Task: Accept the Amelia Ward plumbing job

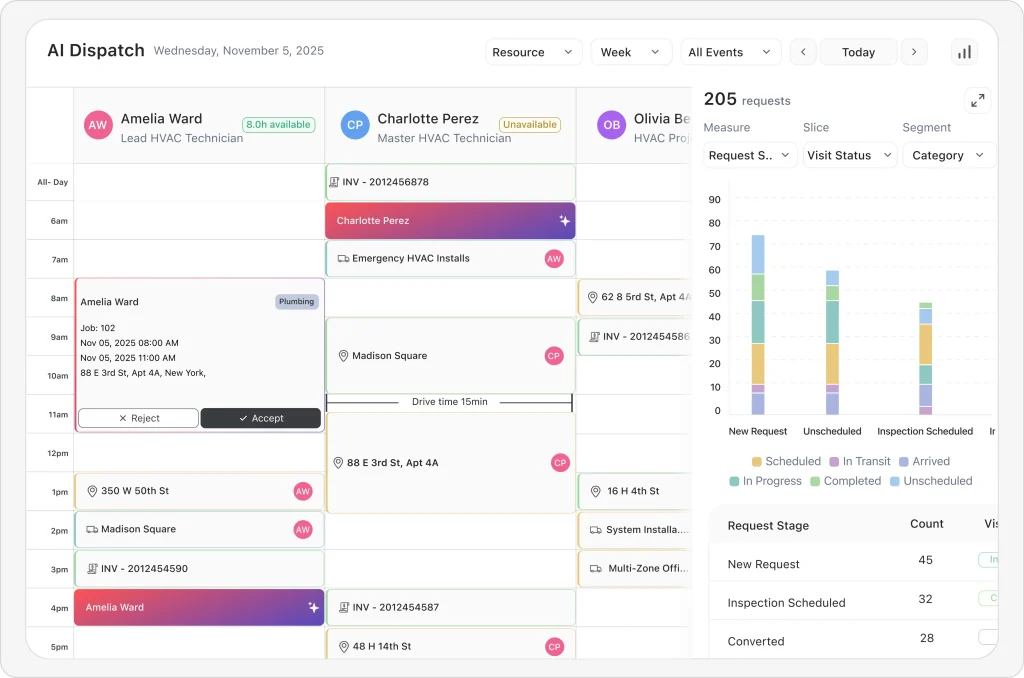Action: click(x=260, y=418)
